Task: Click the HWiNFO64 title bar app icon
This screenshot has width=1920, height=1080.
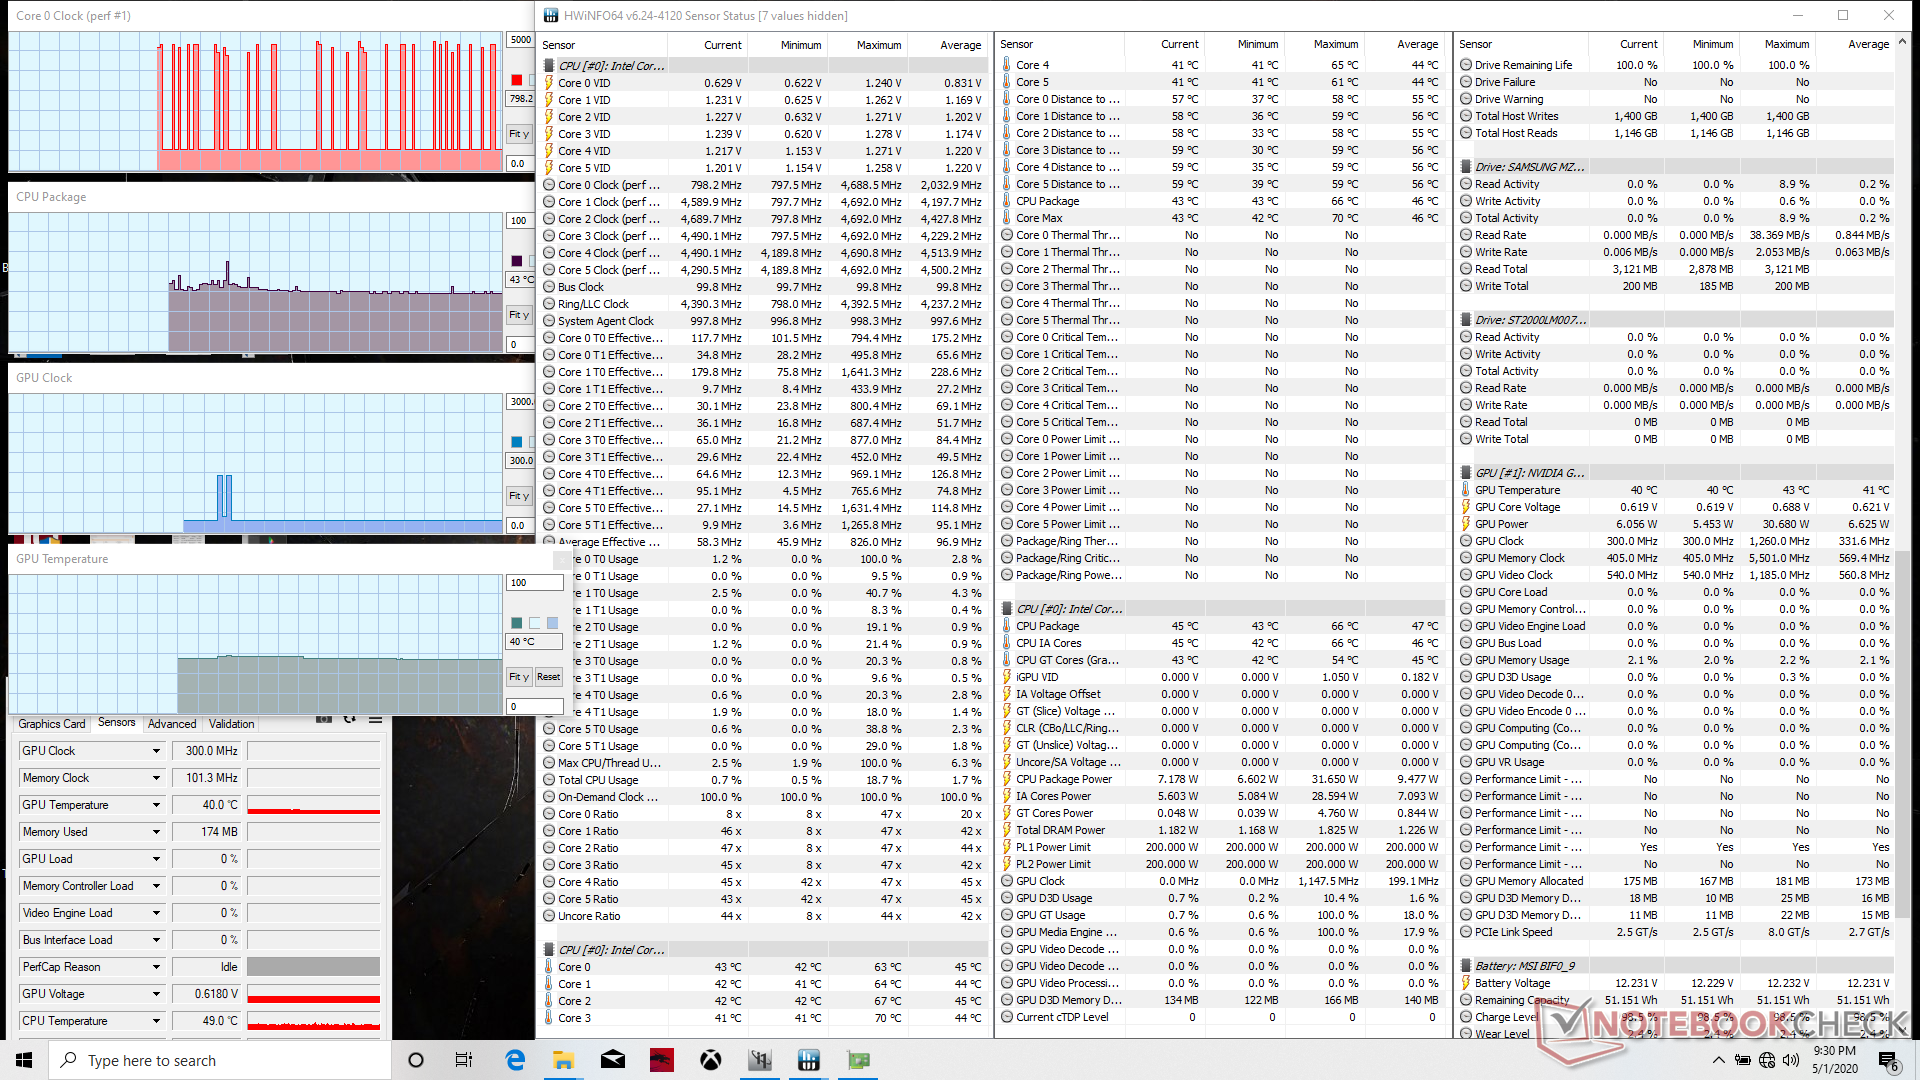Action: click(x=551, y=15)
